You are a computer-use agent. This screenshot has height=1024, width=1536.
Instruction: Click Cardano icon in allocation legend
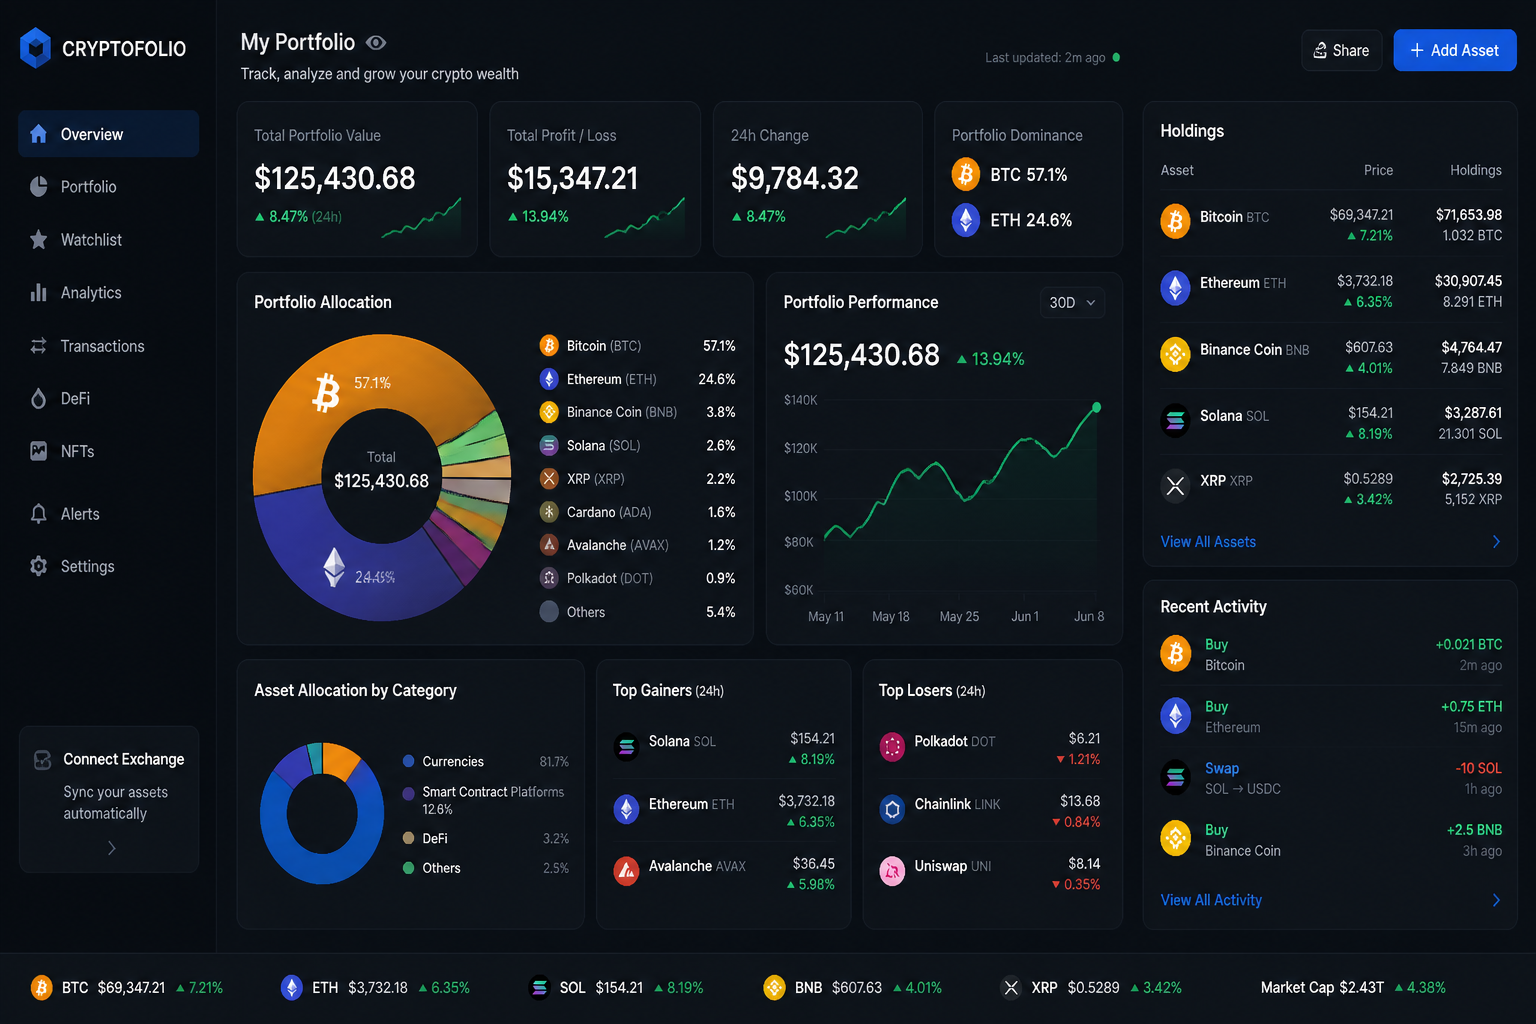click(549, 512)
